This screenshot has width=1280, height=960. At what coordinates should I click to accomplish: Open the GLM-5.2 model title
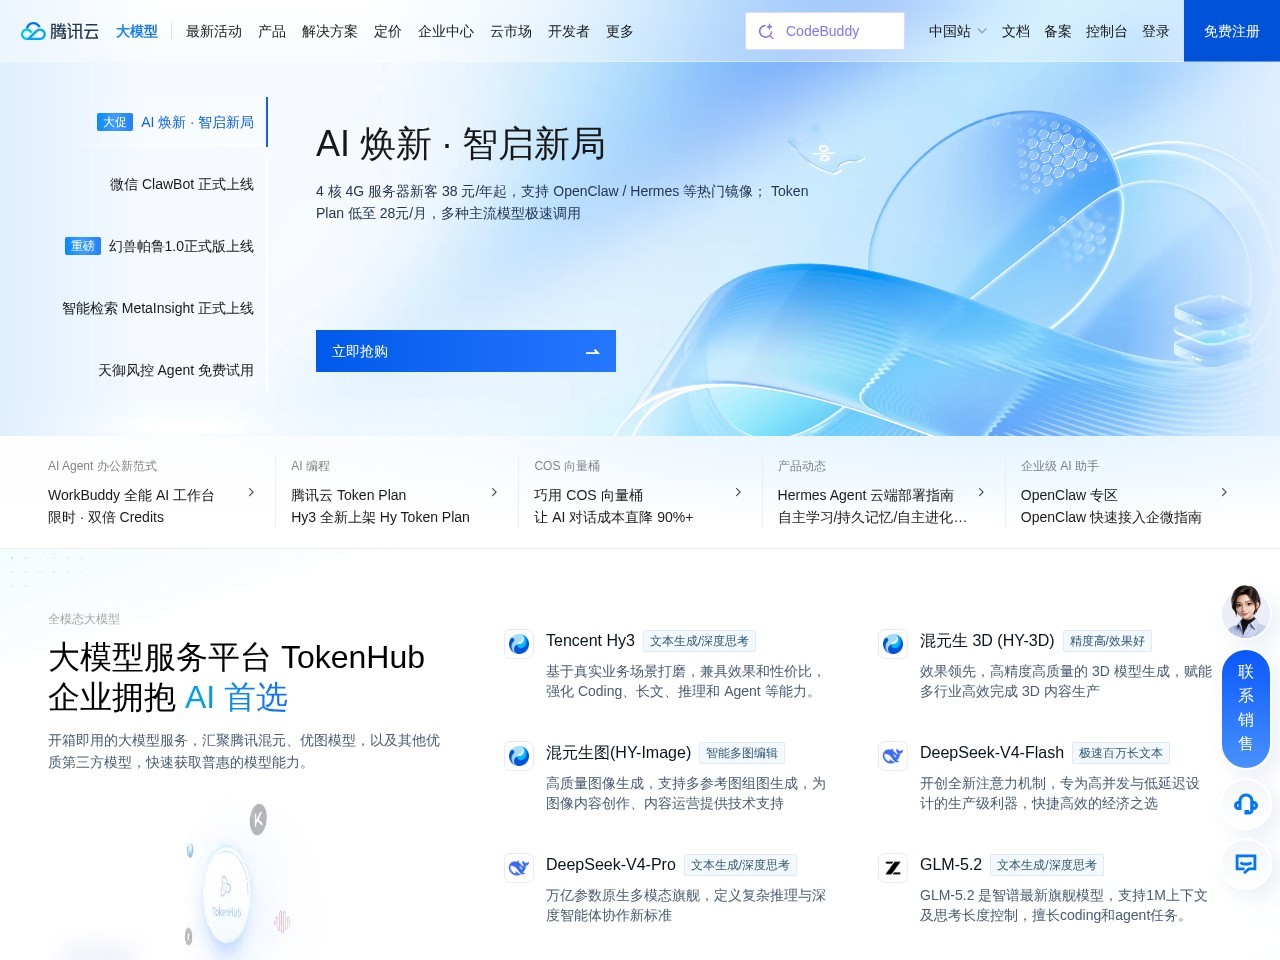[x=951, y=864]
